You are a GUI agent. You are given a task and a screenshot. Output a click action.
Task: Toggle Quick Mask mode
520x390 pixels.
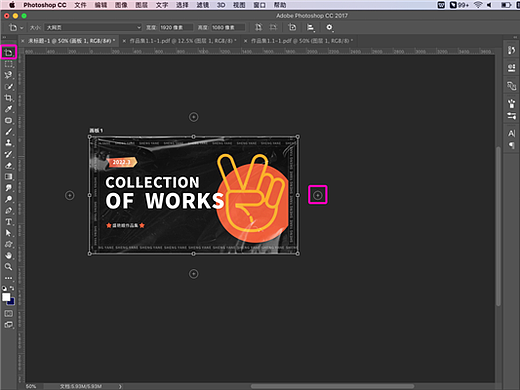(x=9, y=314)
